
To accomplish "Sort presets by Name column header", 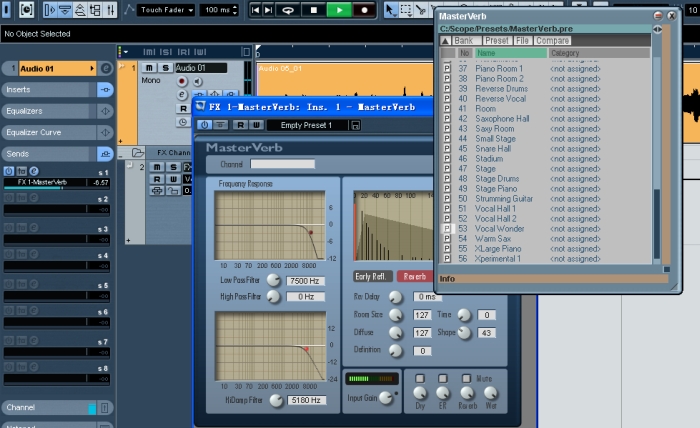I will (x=511, y=53).
